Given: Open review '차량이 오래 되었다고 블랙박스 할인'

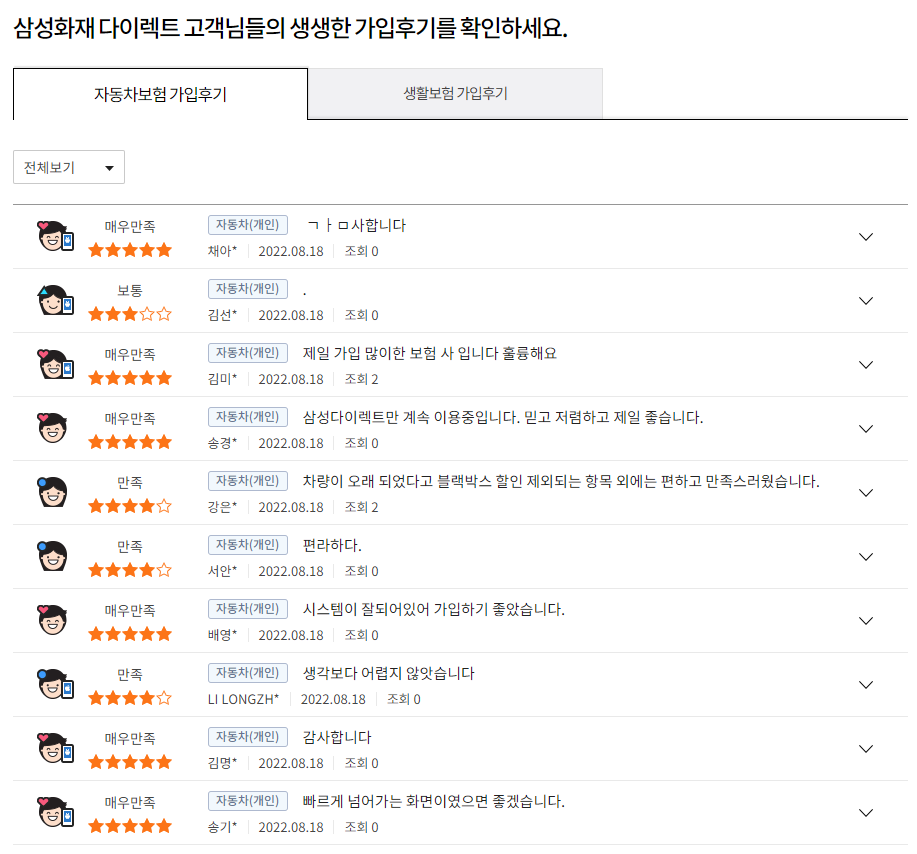Looking at the screenshot, I should click(561, 481).
